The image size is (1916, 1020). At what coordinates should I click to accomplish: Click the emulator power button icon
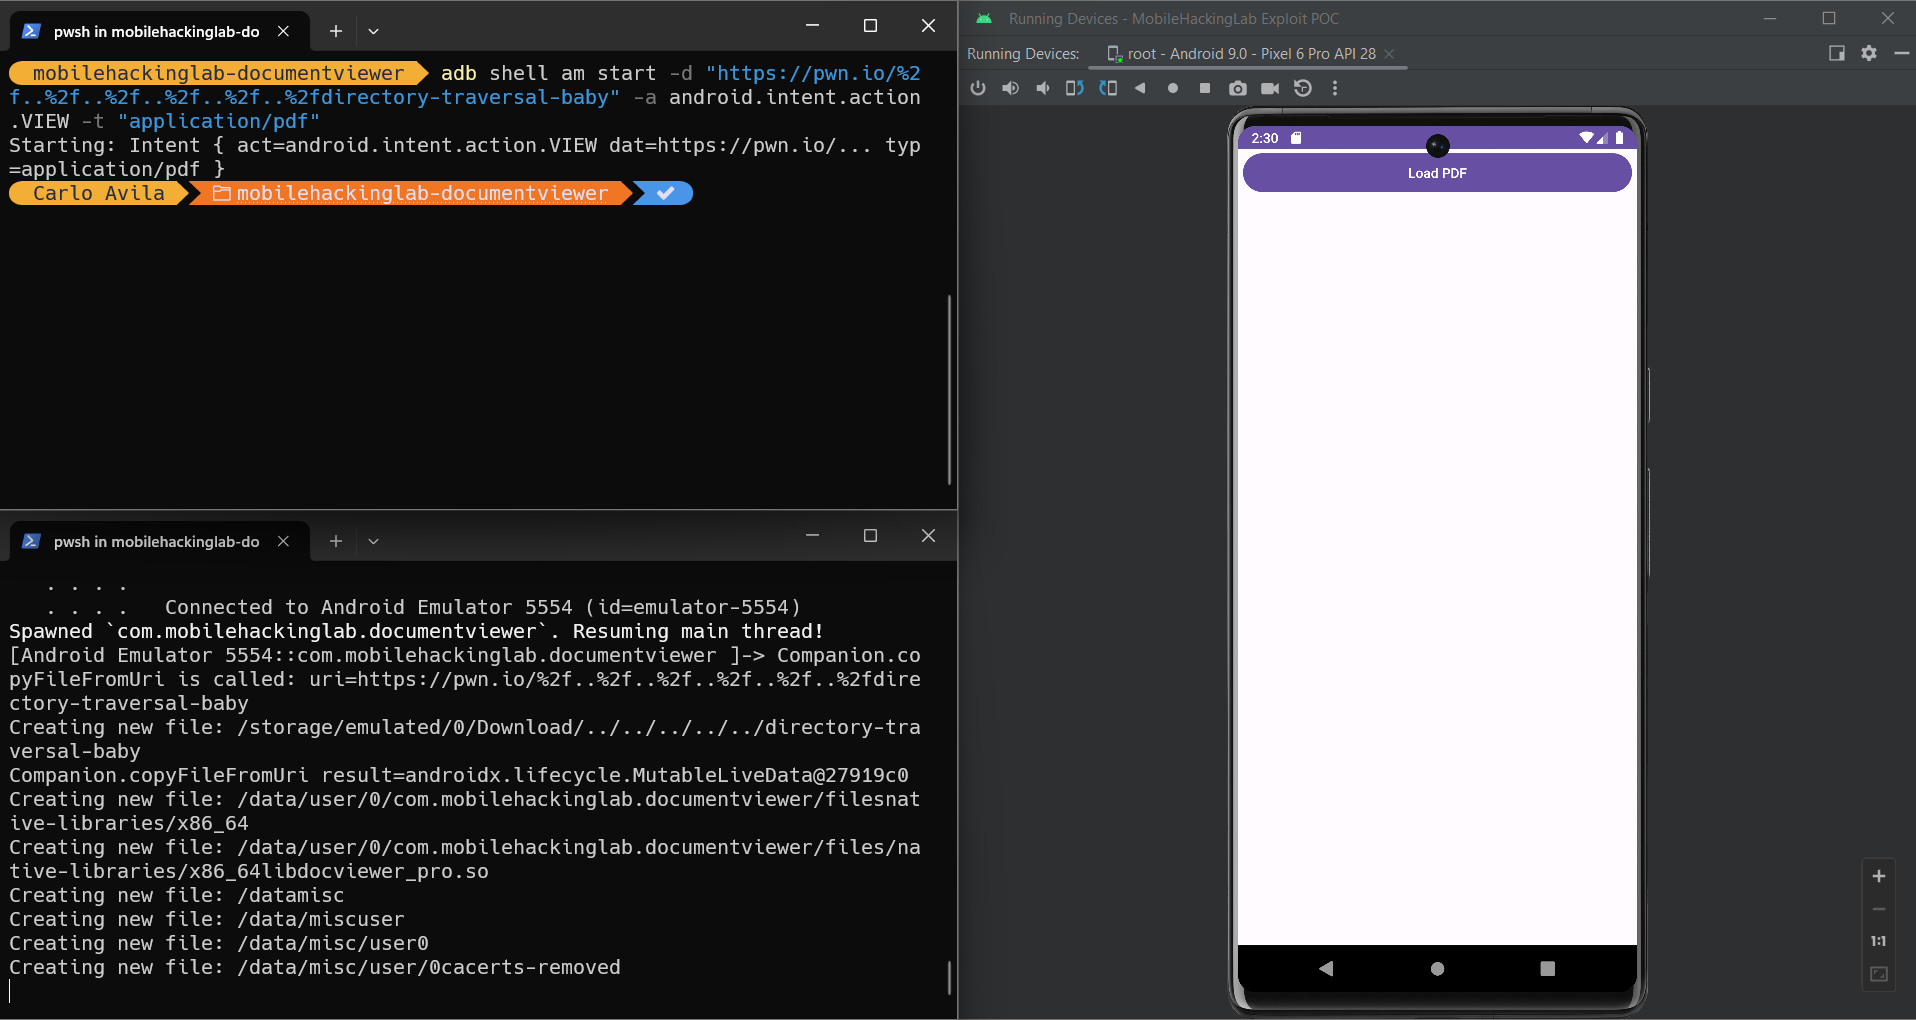point(978,88)
